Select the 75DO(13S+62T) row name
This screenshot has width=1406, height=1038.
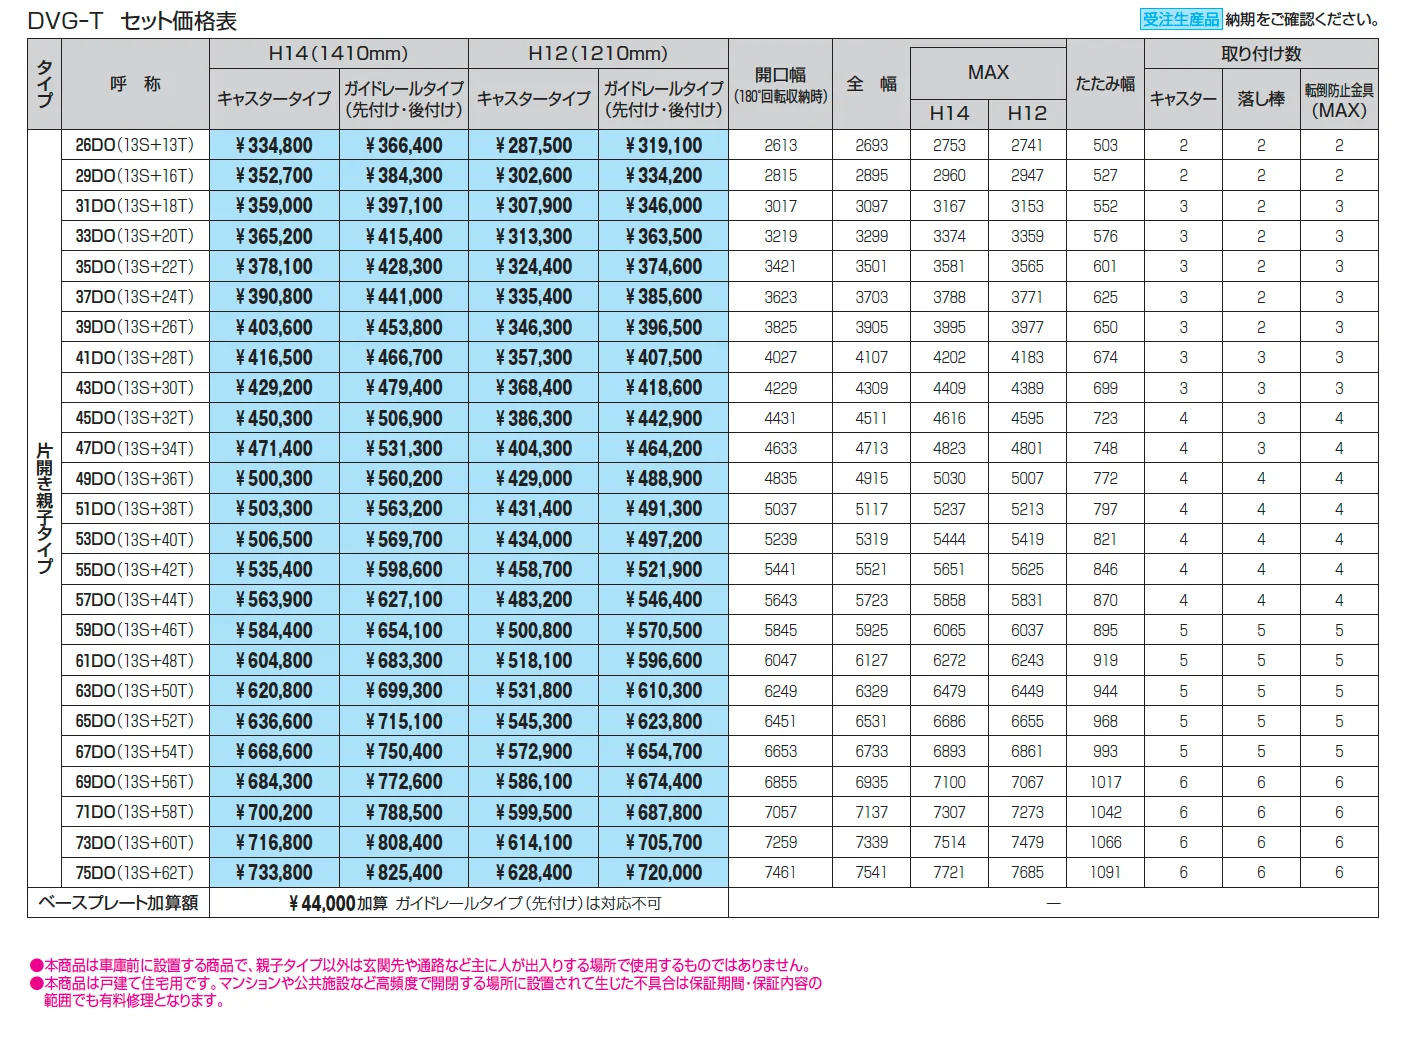(135, 872)
